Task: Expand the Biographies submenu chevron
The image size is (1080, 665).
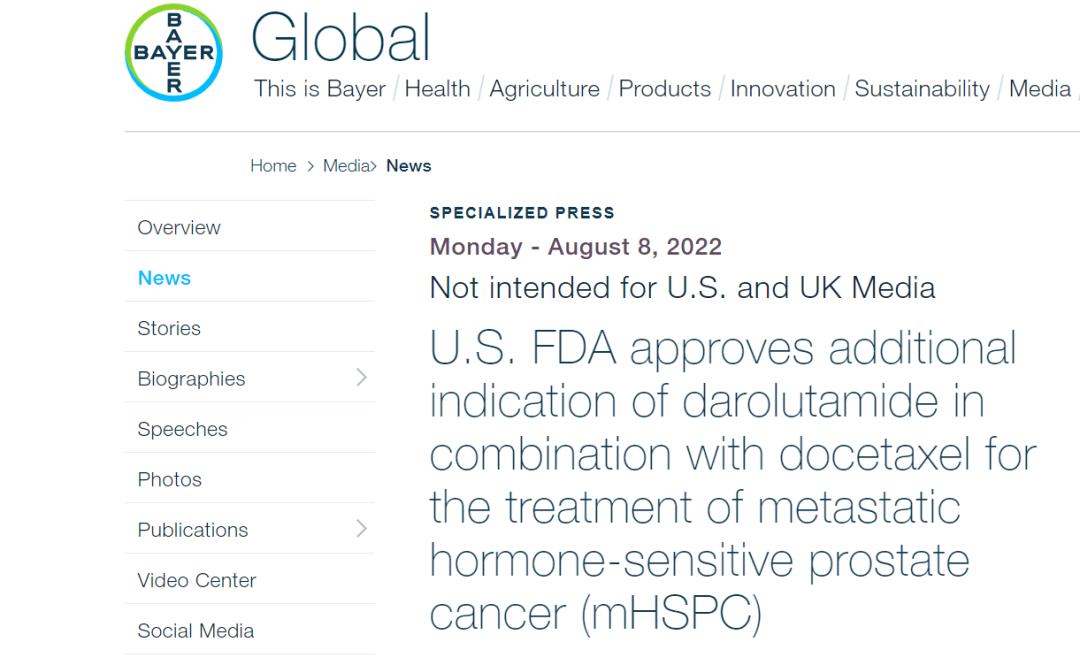Action: (361, 377)
